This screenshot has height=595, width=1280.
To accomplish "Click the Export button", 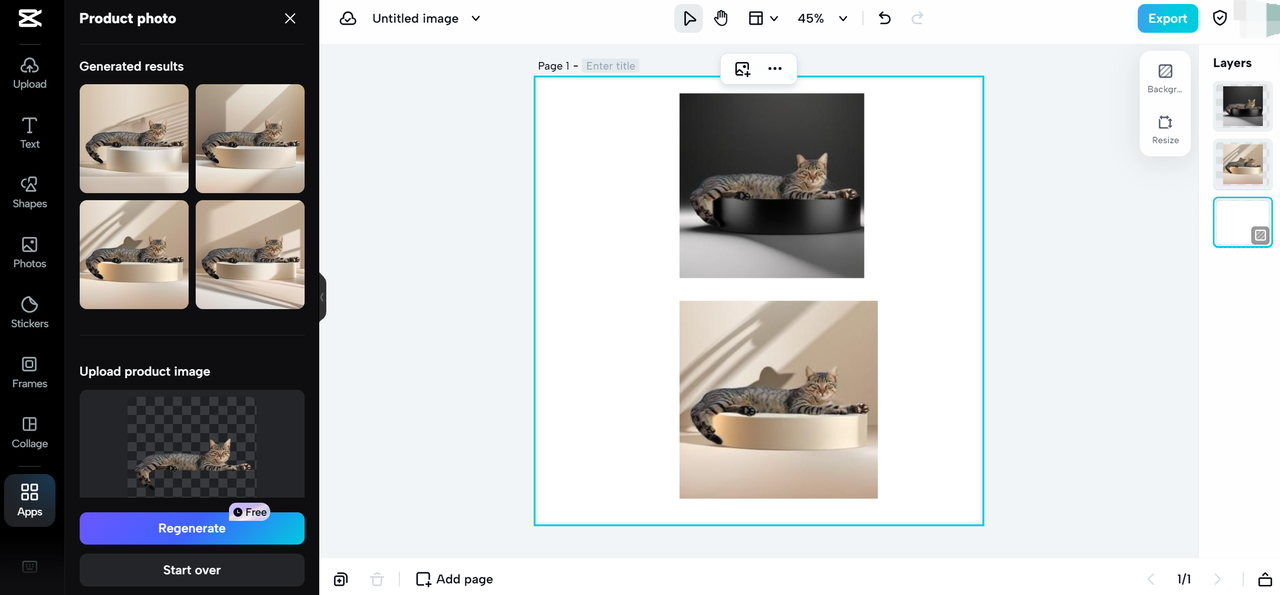I will pyautogui.click(x=1167, y=19).
